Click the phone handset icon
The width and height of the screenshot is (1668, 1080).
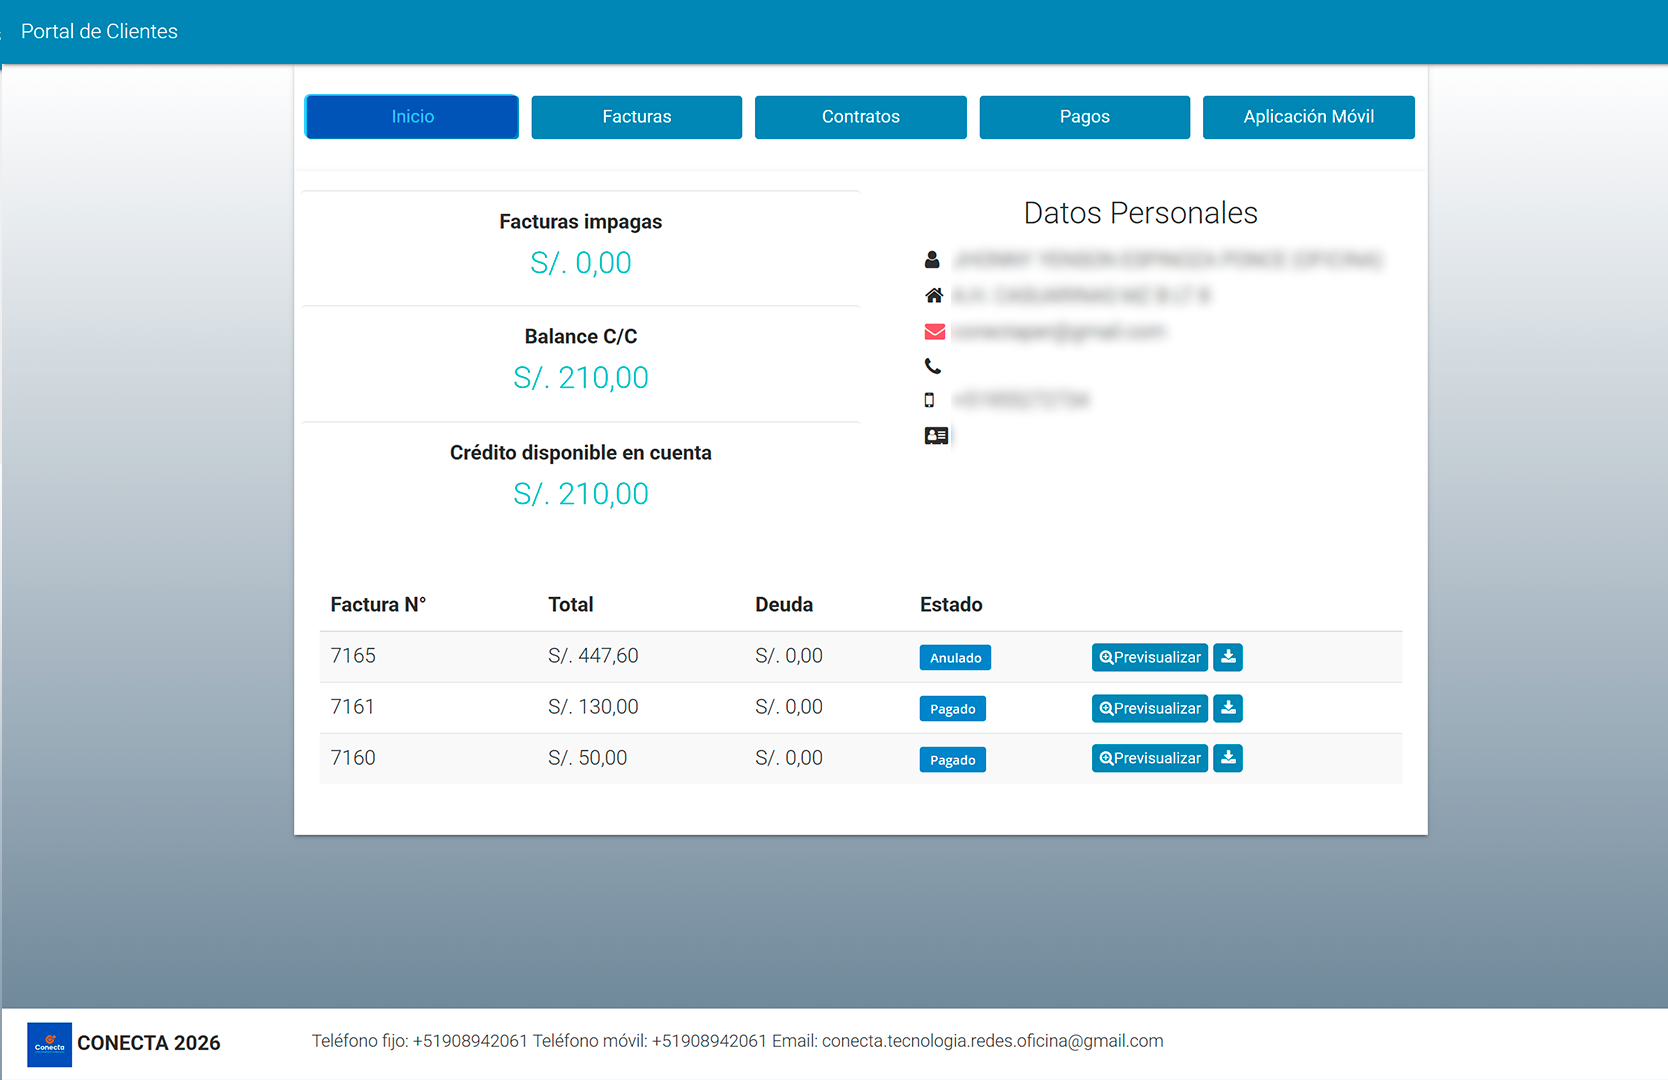coord(933,366)
